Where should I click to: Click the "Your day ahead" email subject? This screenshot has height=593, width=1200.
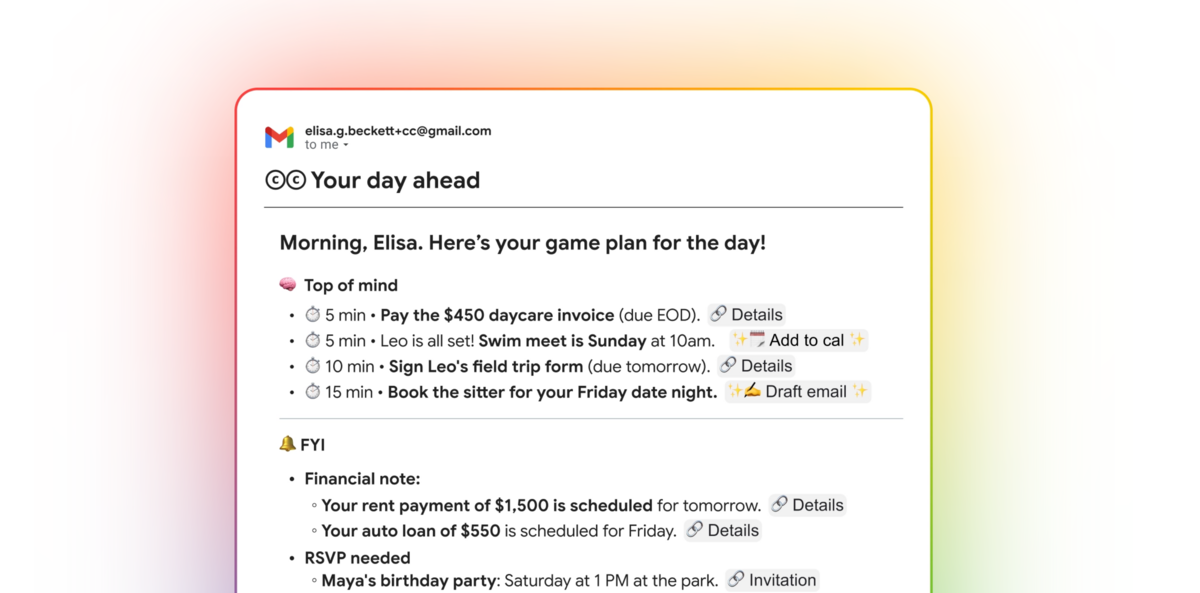point(395,180)
